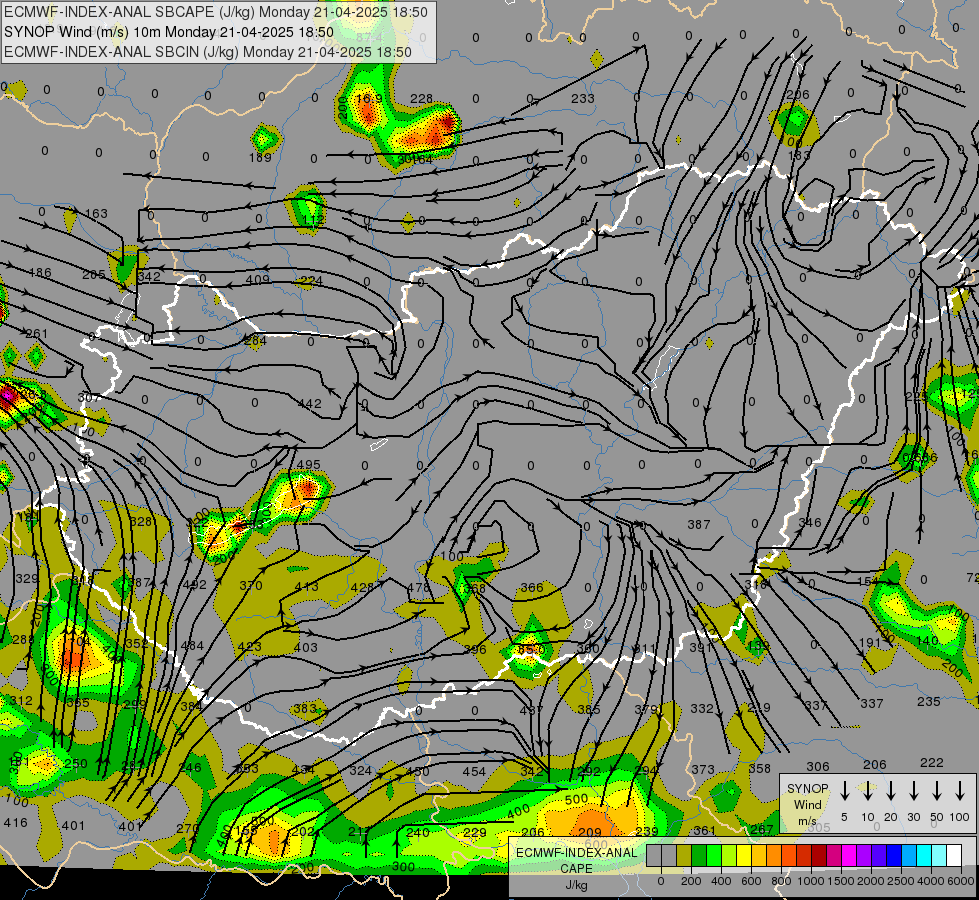Click the map value 413
The image size is (979, 900).
pos(306,586)
